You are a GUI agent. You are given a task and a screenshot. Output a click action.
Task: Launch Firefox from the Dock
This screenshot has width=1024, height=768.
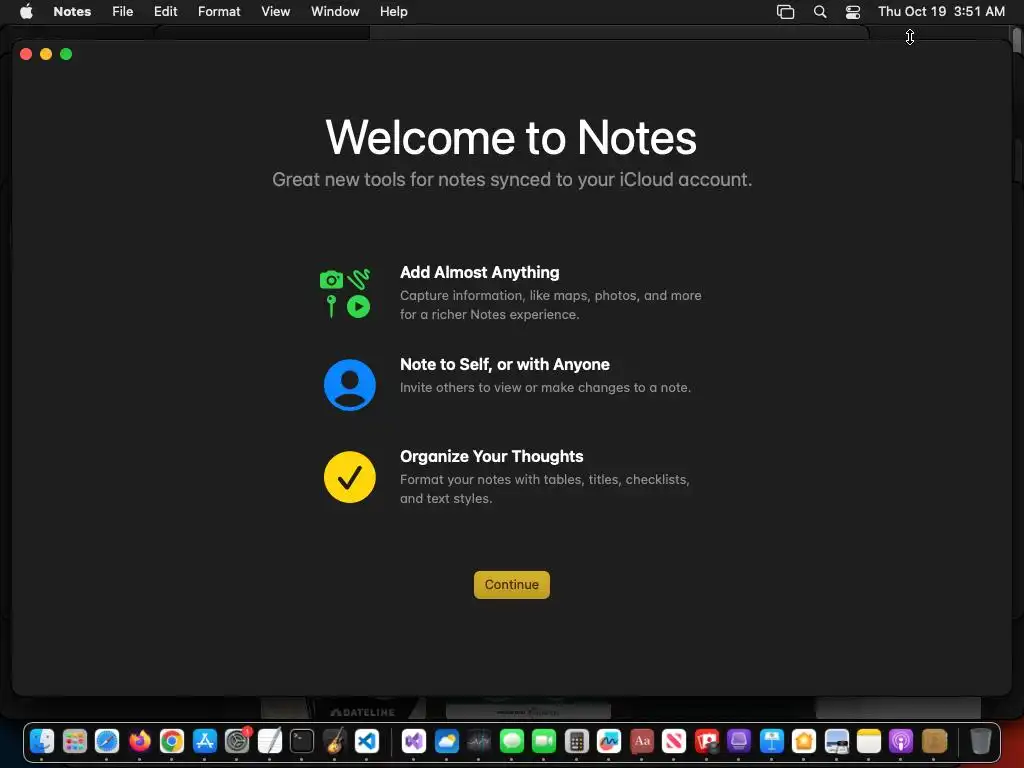point(140,741)
